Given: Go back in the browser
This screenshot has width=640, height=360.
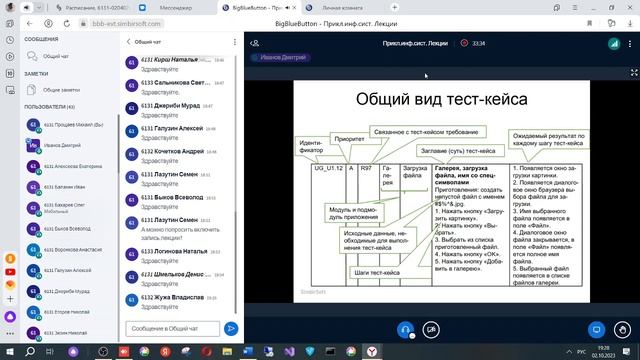Looking at the screenshot, I should point(29,24).
